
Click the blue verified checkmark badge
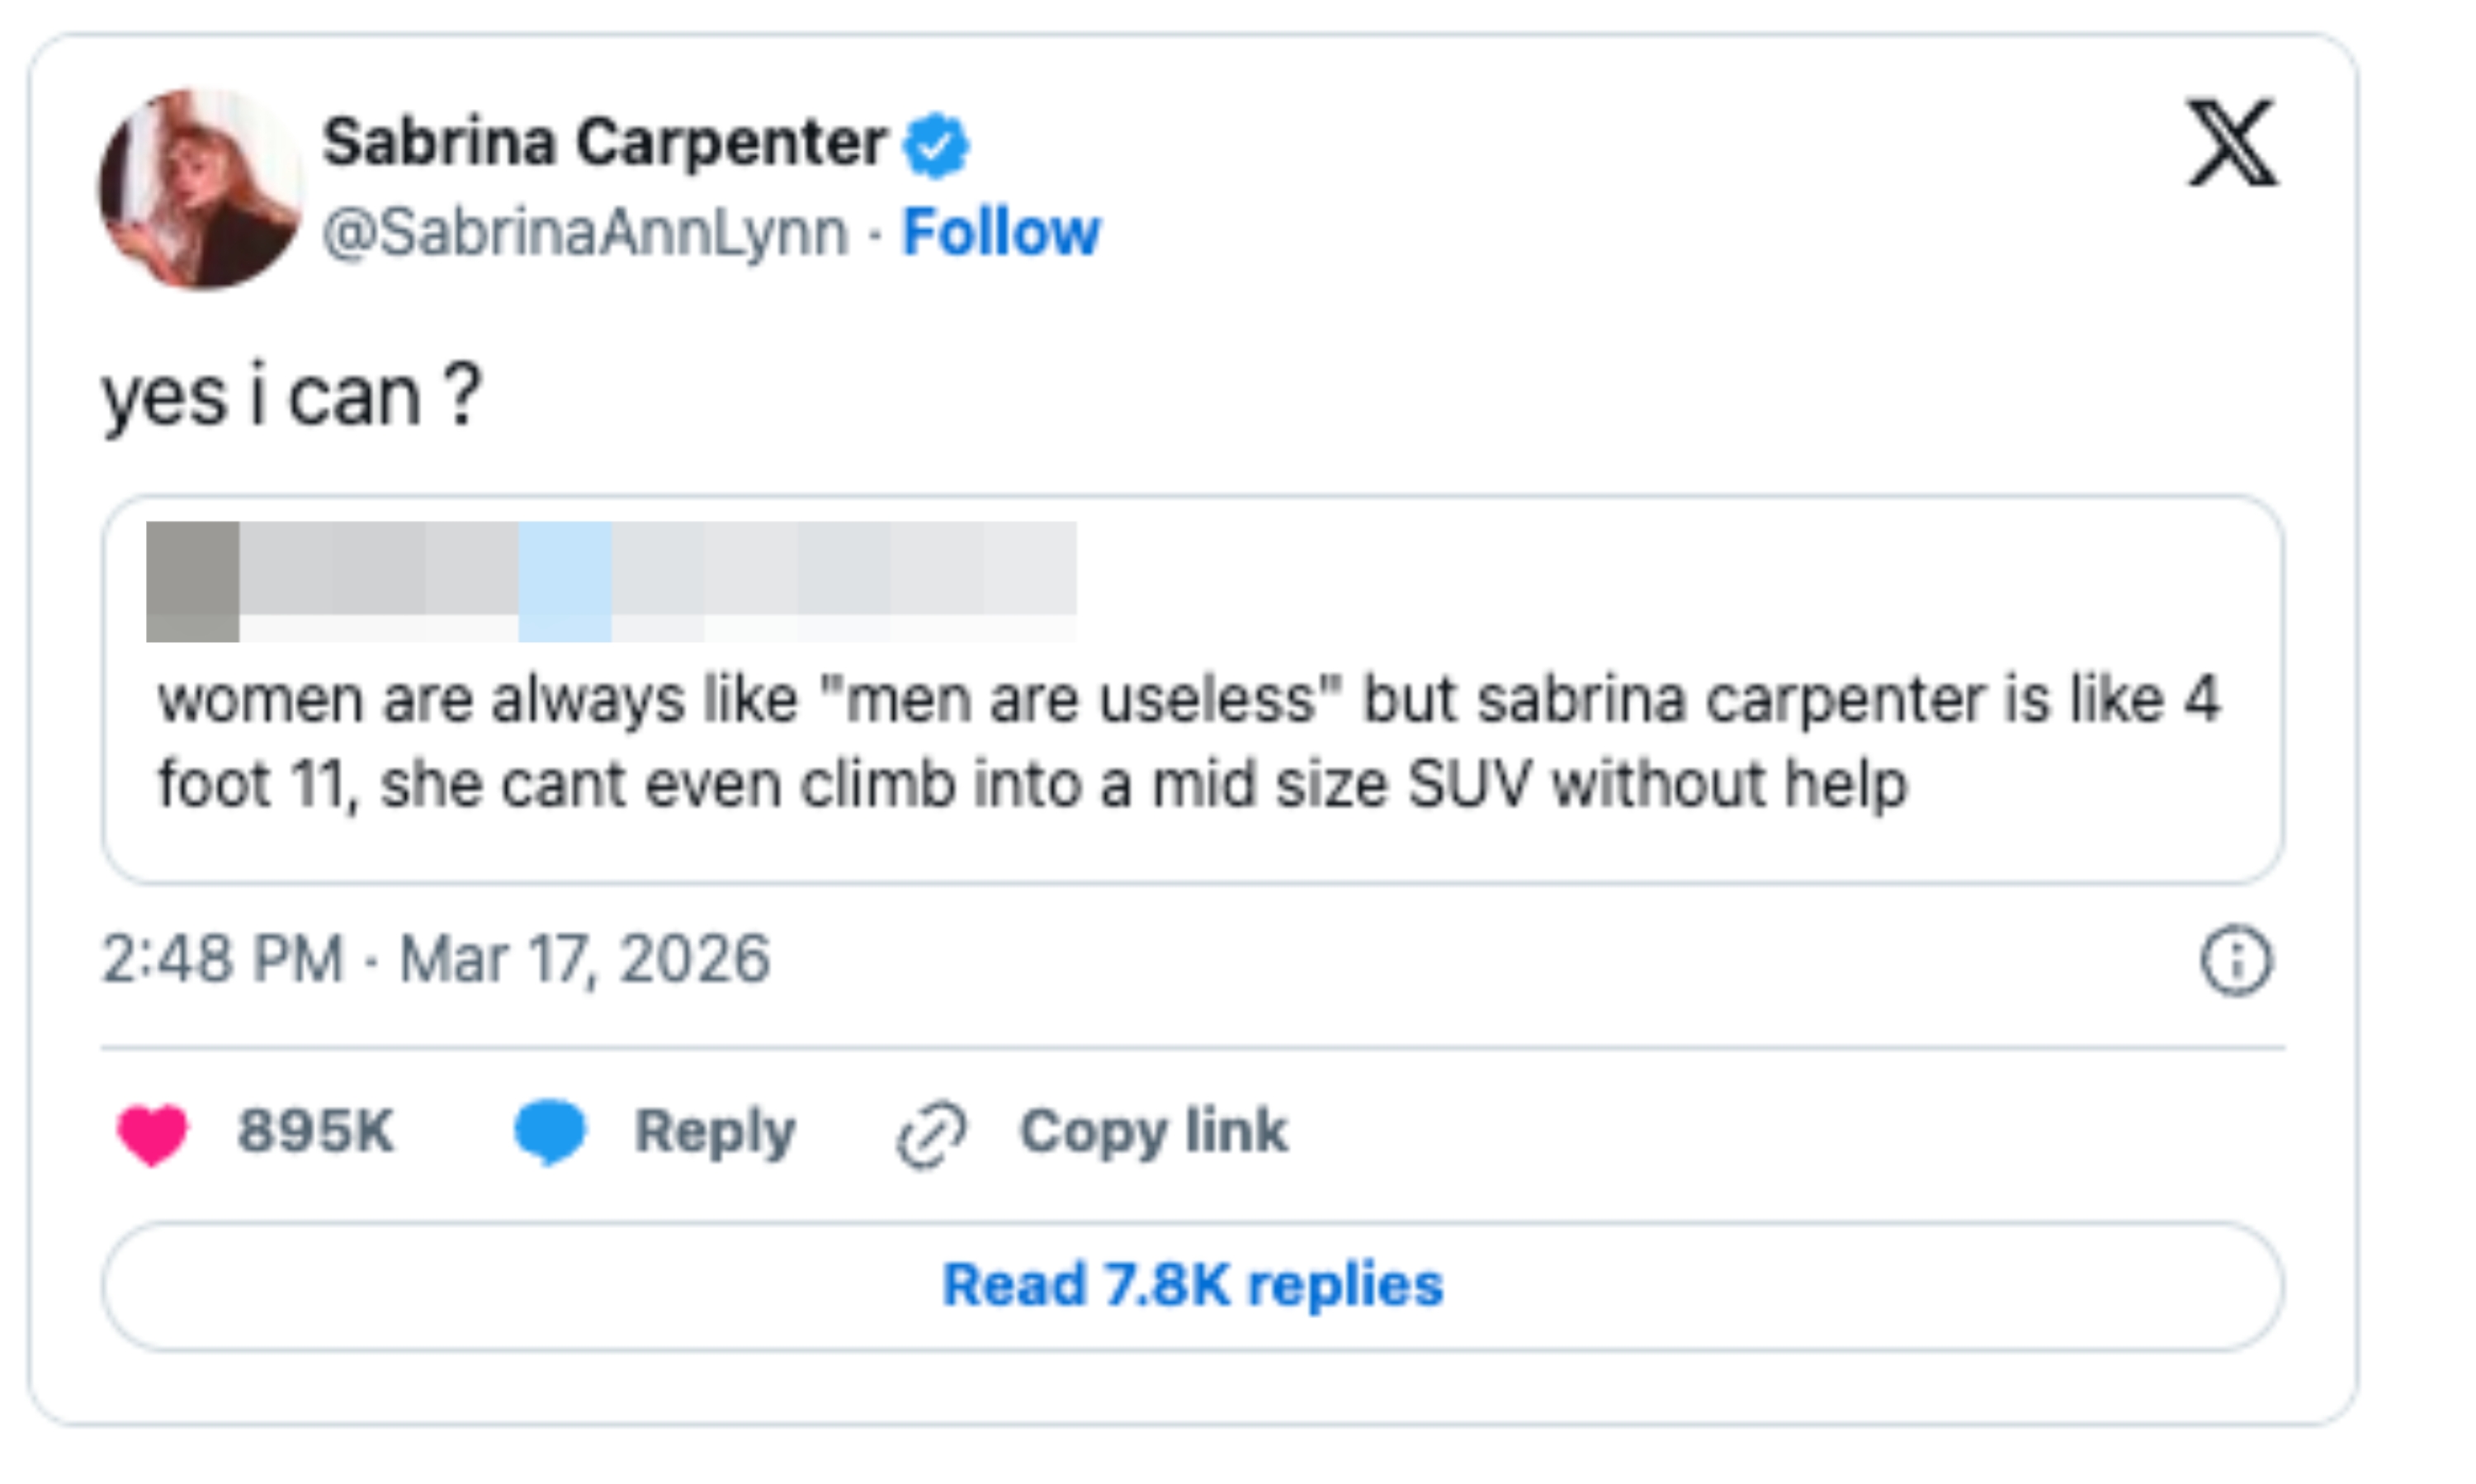(x=935, y=144)
